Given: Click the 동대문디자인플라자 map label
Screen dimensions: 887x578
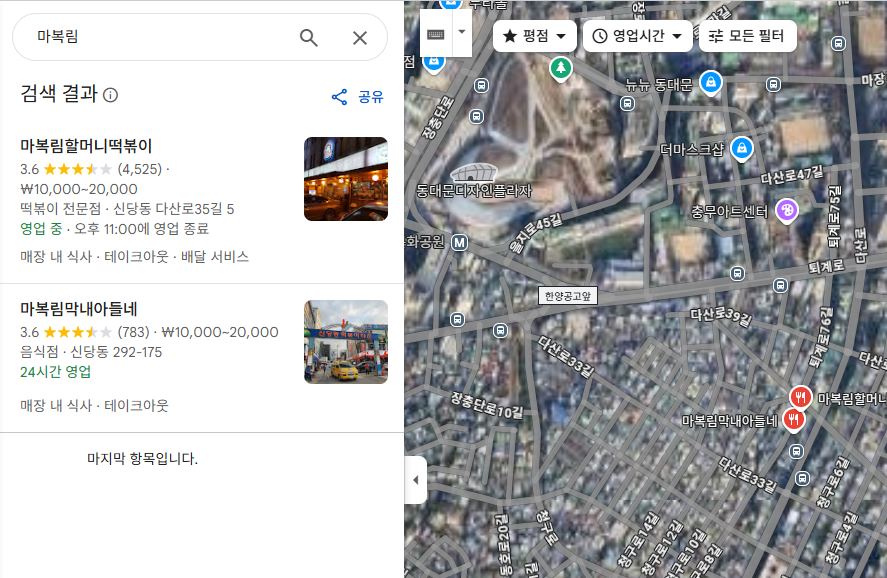Looking at the screenshot, I should [x=474, y=191].
